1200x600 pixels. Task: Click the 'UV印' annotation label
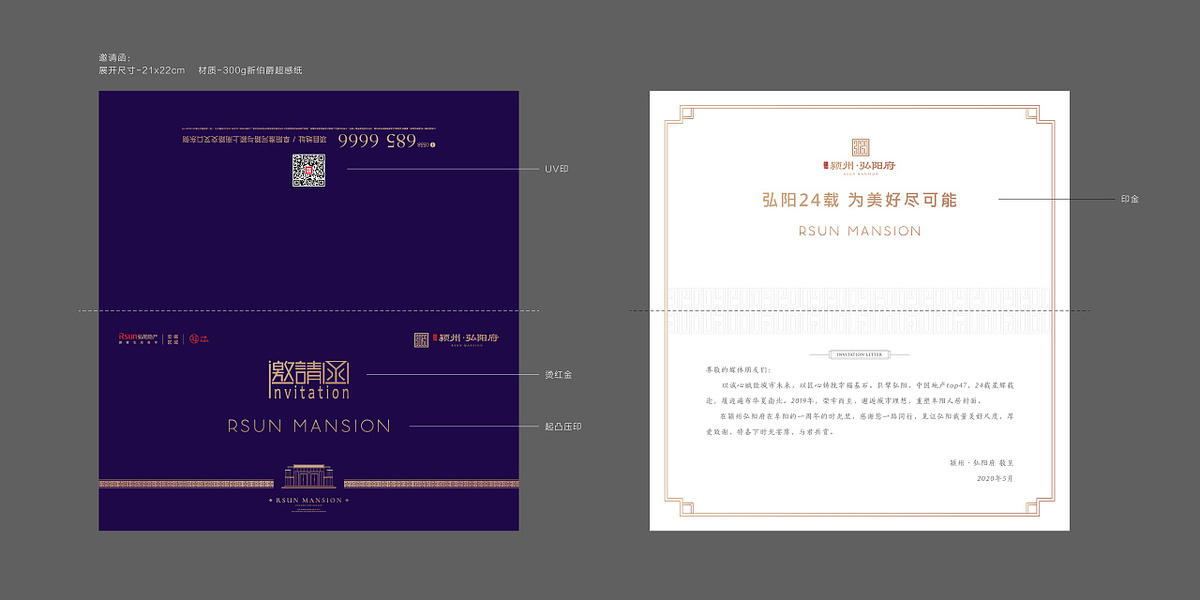click(x=556, y=169)
